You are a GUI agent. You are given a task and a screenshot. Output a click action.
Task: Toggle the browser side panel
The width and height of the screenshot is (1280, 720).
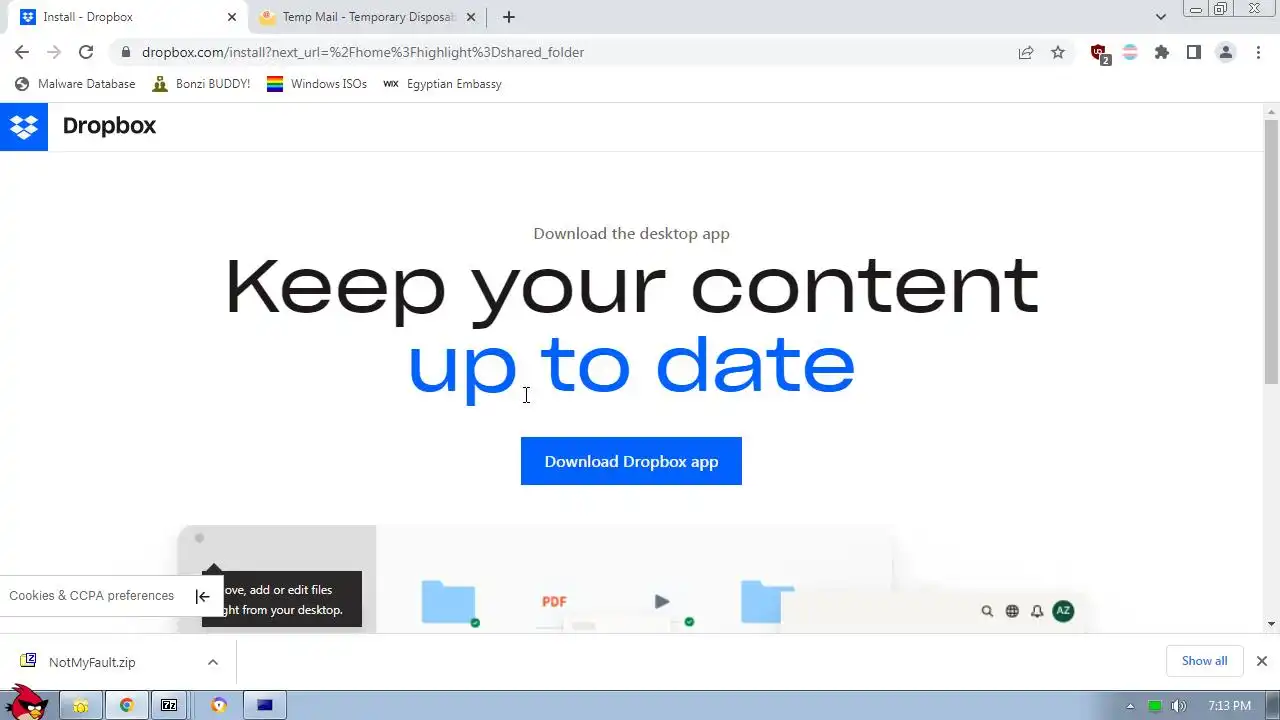1194,52
